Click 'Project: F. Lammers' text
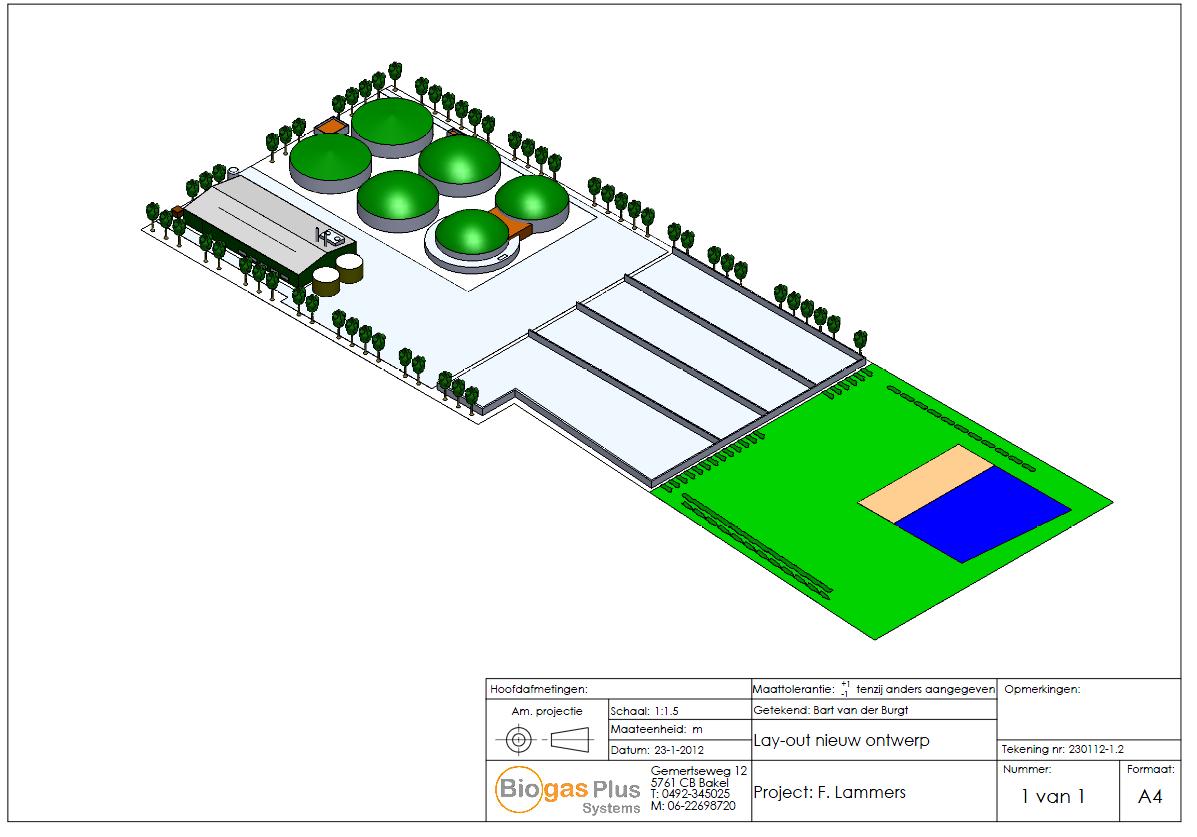This screenshot has width=1197, height=837. (829, 793)
